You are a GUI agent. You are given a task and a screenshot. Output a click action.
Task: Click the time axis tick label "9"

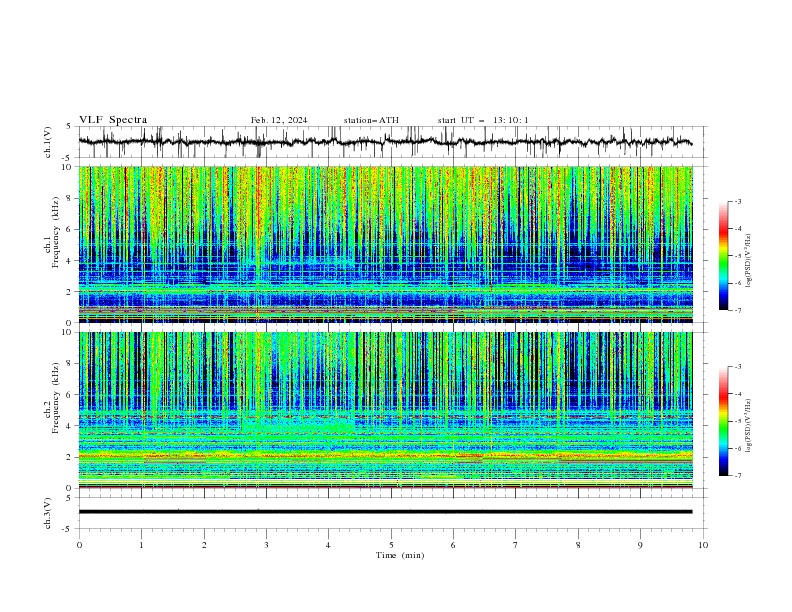(640, 545)
